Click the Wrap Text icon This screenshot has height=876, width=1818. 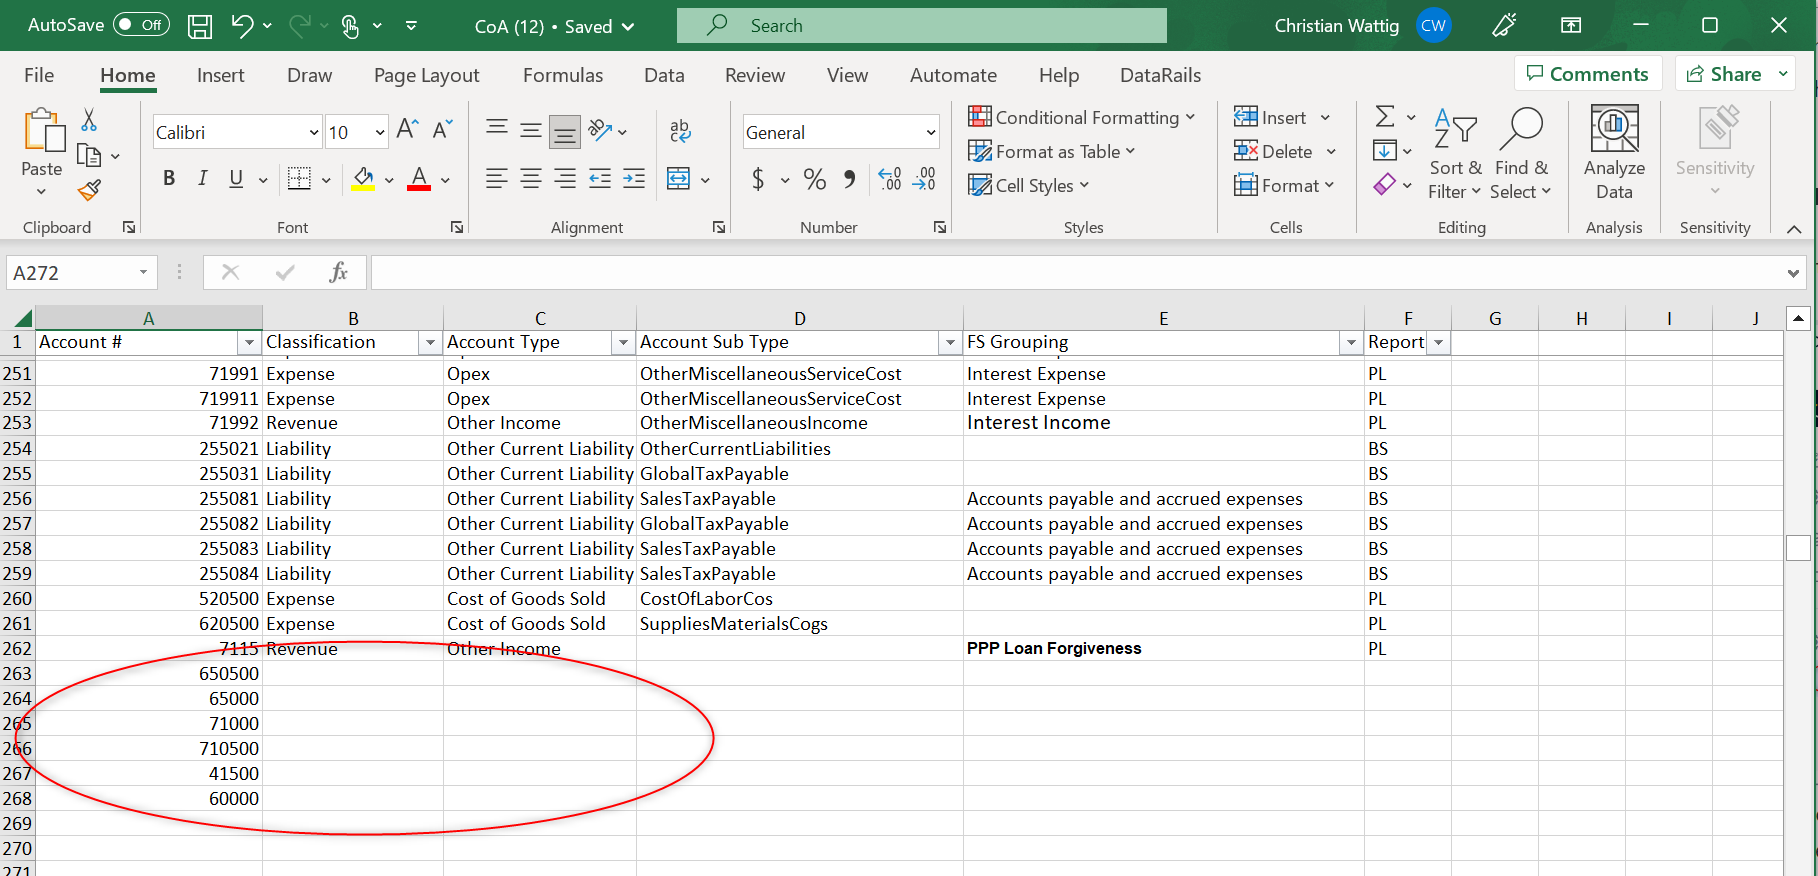coord(680,130)
